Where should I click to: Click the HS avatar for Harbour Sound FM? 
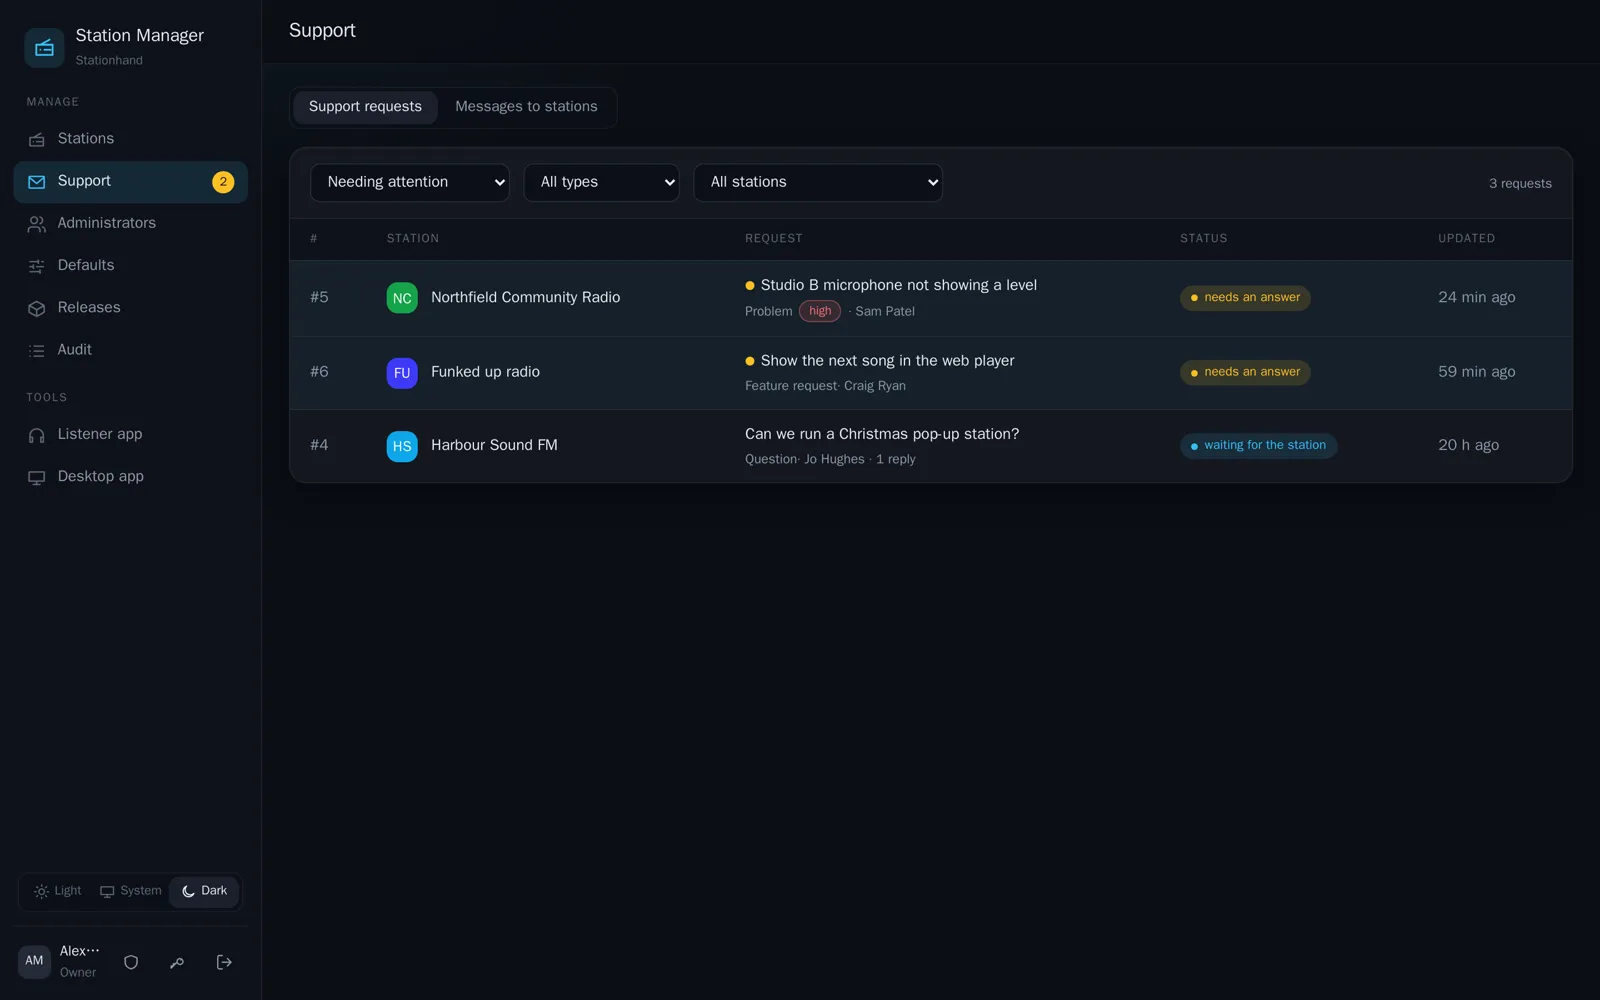pos(402,446)
